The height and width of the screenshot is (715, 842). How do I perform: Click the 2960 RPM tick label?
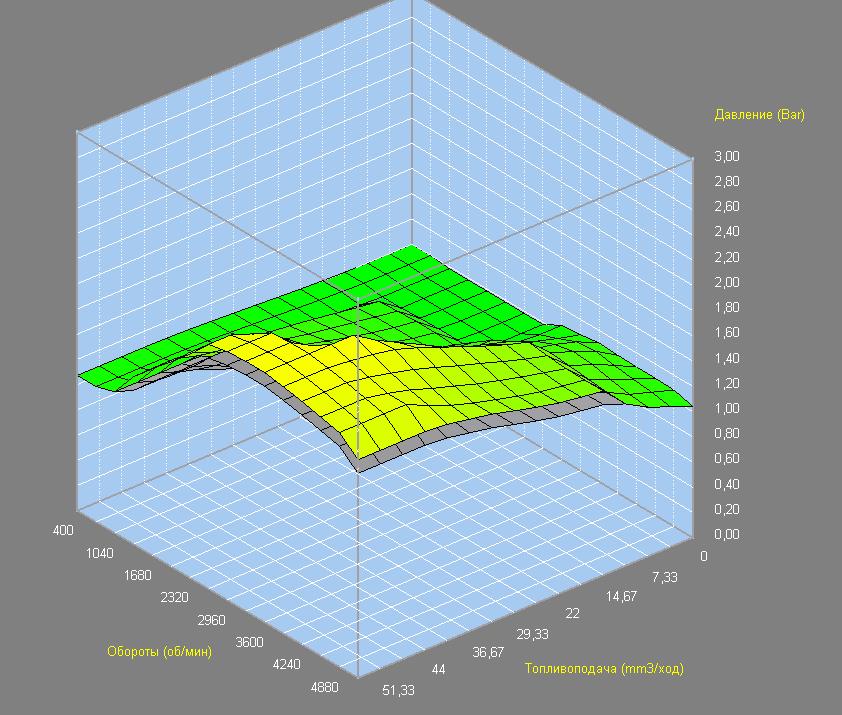click(x=211, y=620)
